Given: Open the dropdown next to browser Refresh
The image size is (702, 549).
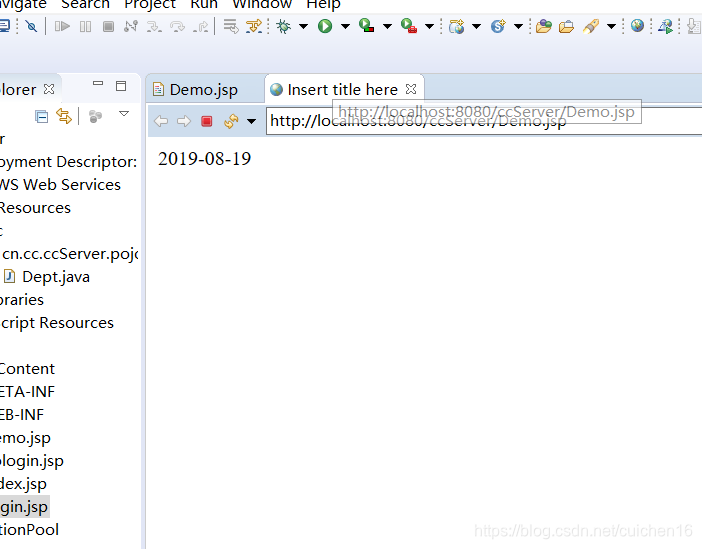Looking at the screenshot, I should point(251,121).
